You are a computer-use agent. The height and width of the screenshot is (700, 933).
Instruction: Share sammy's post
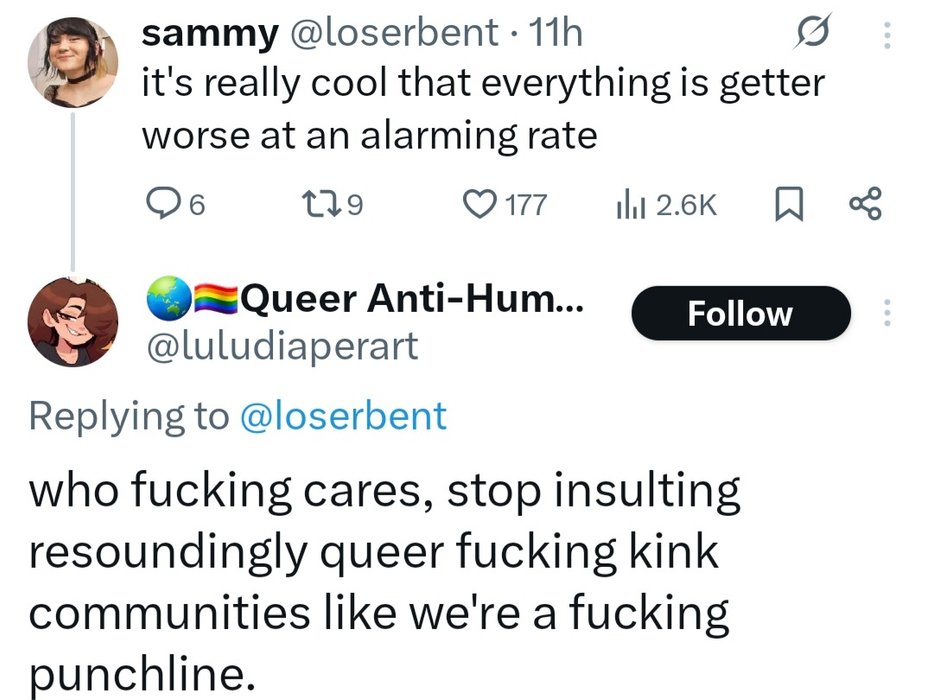tap(865, 205)
